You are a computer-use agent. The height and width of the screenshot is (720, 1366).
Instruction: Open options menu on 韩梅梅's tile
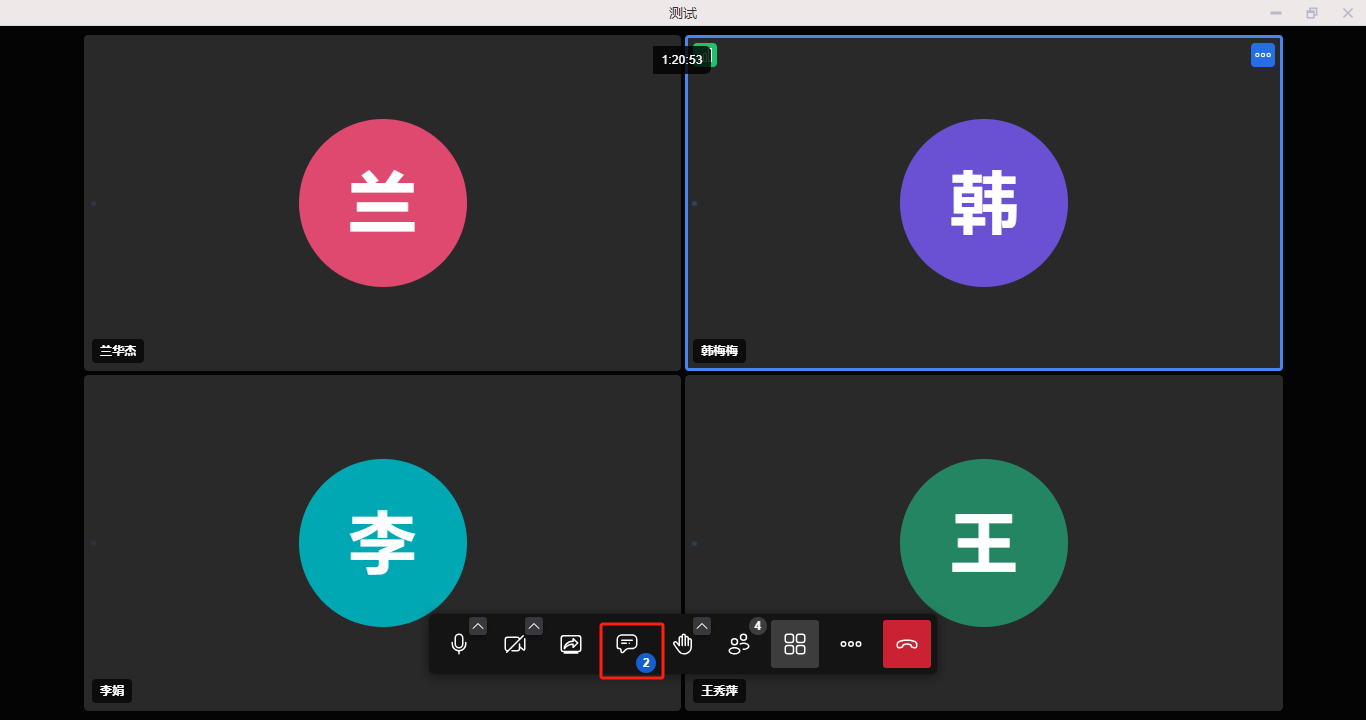click(x=1262, y=55)
